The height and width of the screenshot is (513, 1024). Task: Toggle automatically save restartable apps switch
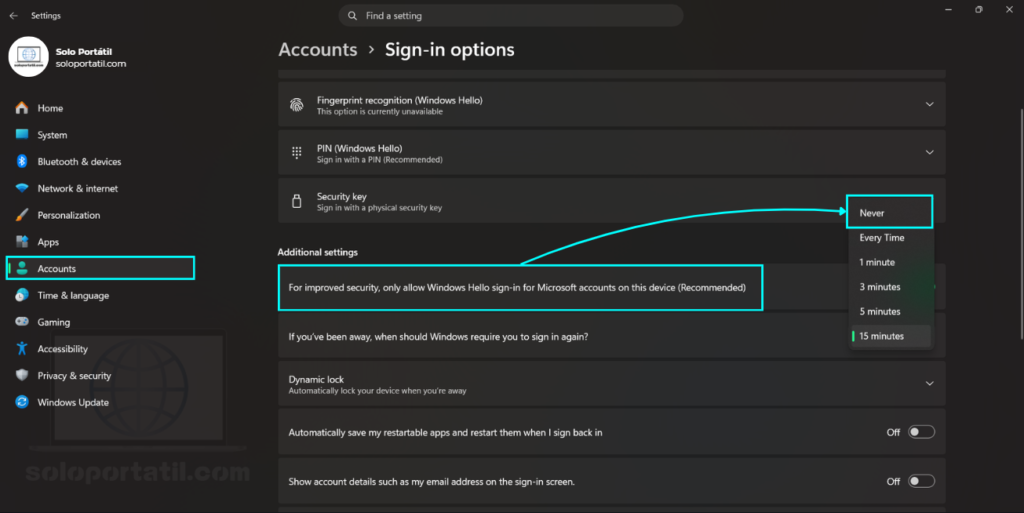pyautogui.click(x=921, y=432)
